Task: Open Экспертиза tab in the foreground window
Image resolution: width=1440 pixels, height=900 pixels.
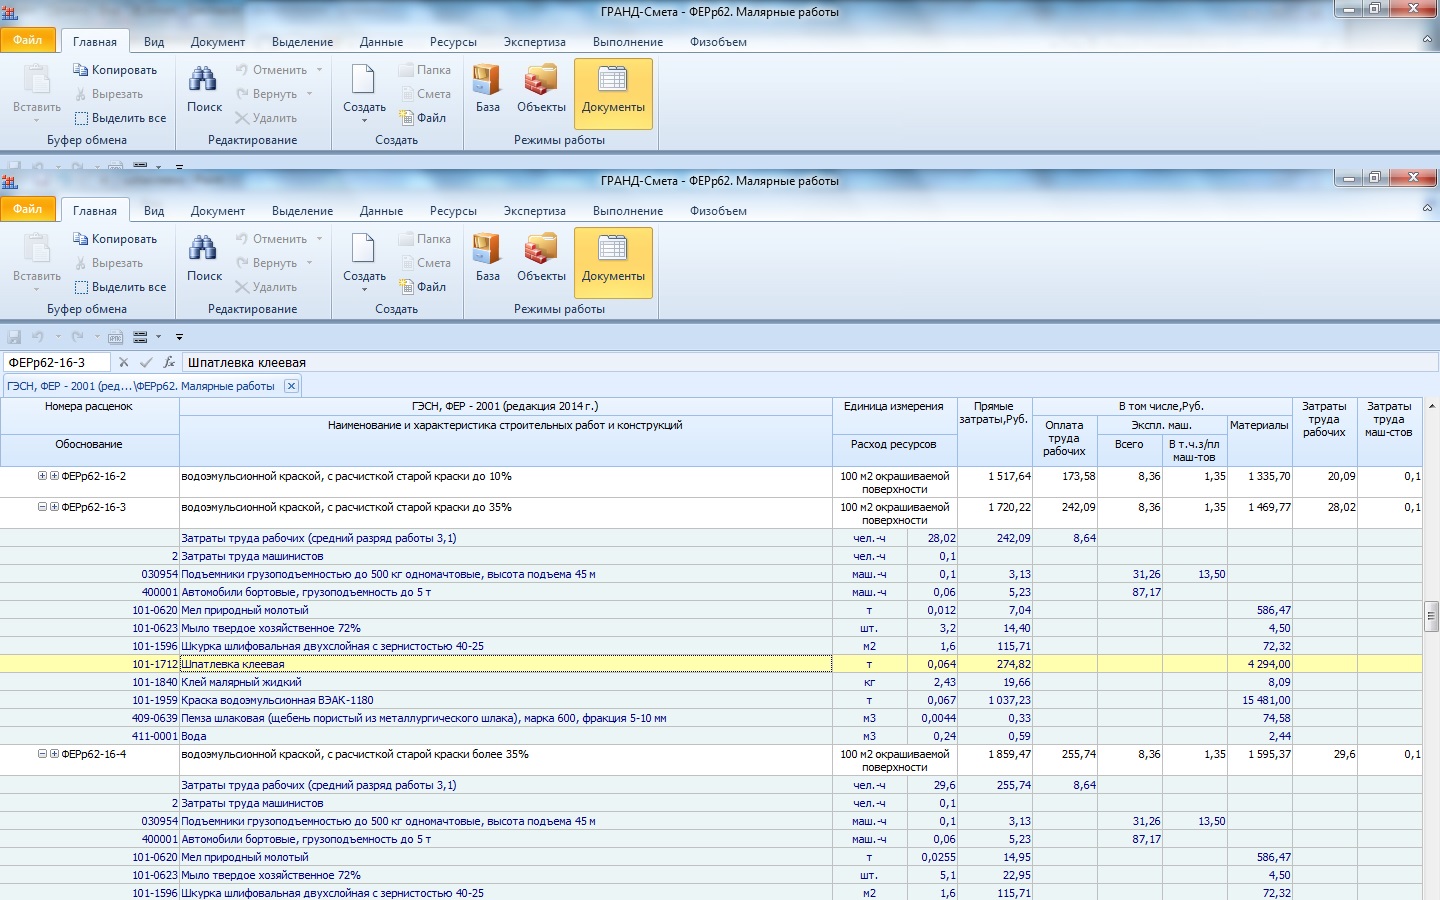Action: pos(534,211)
